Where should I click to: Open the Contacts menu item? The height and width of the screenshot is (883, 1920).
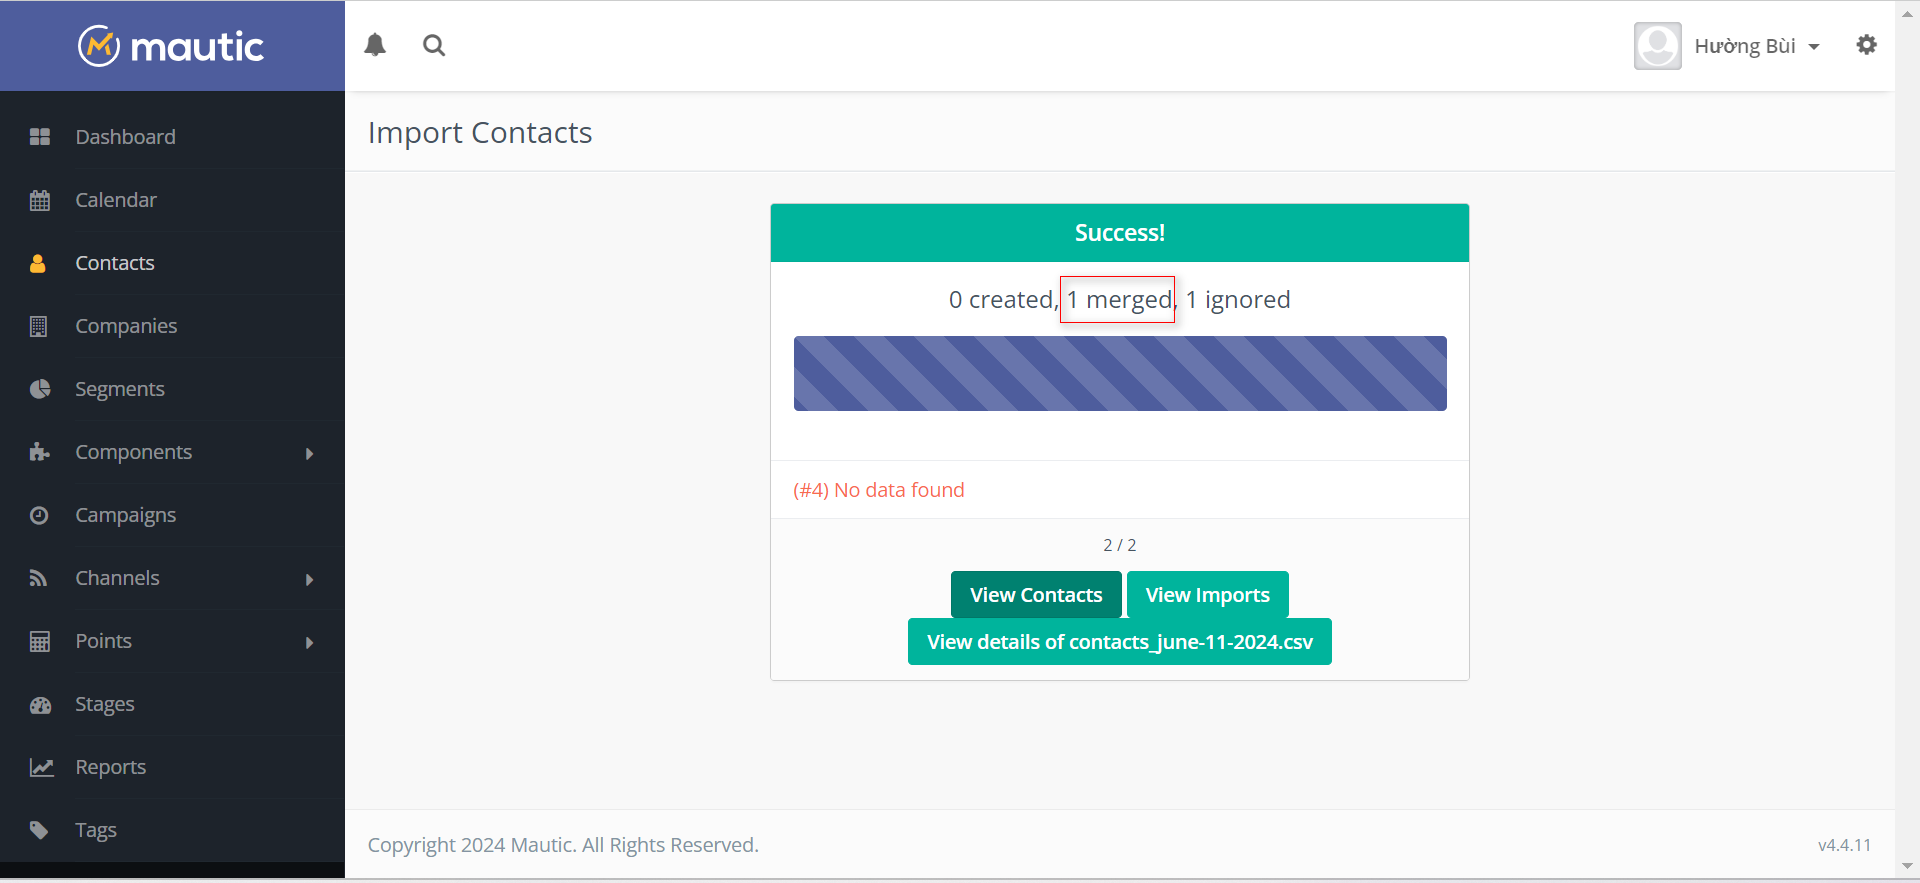[x=115, y=263]
